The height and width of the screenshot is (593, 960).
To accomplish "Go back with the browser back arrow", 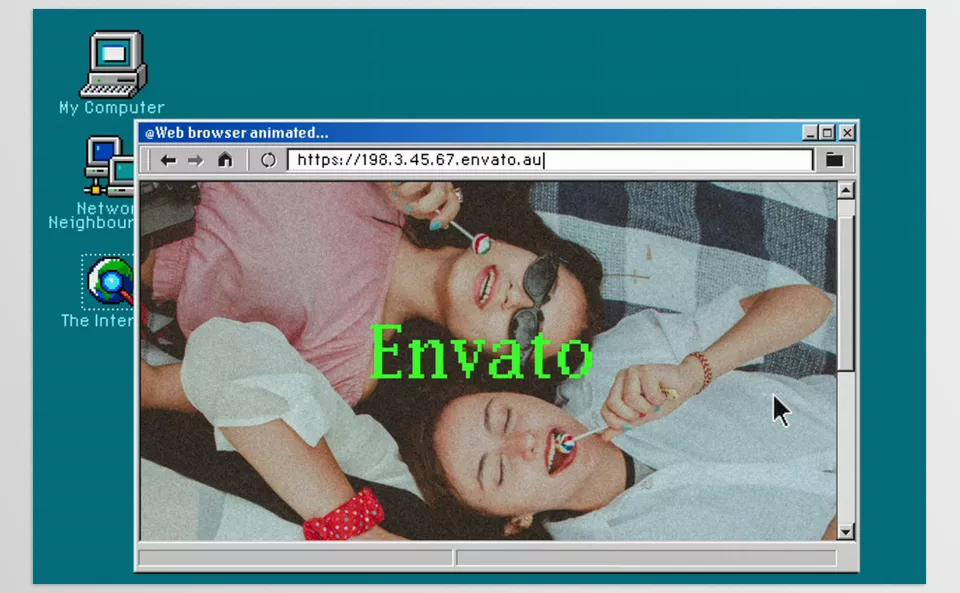I will pyautogui.click(x=168, y=160).
